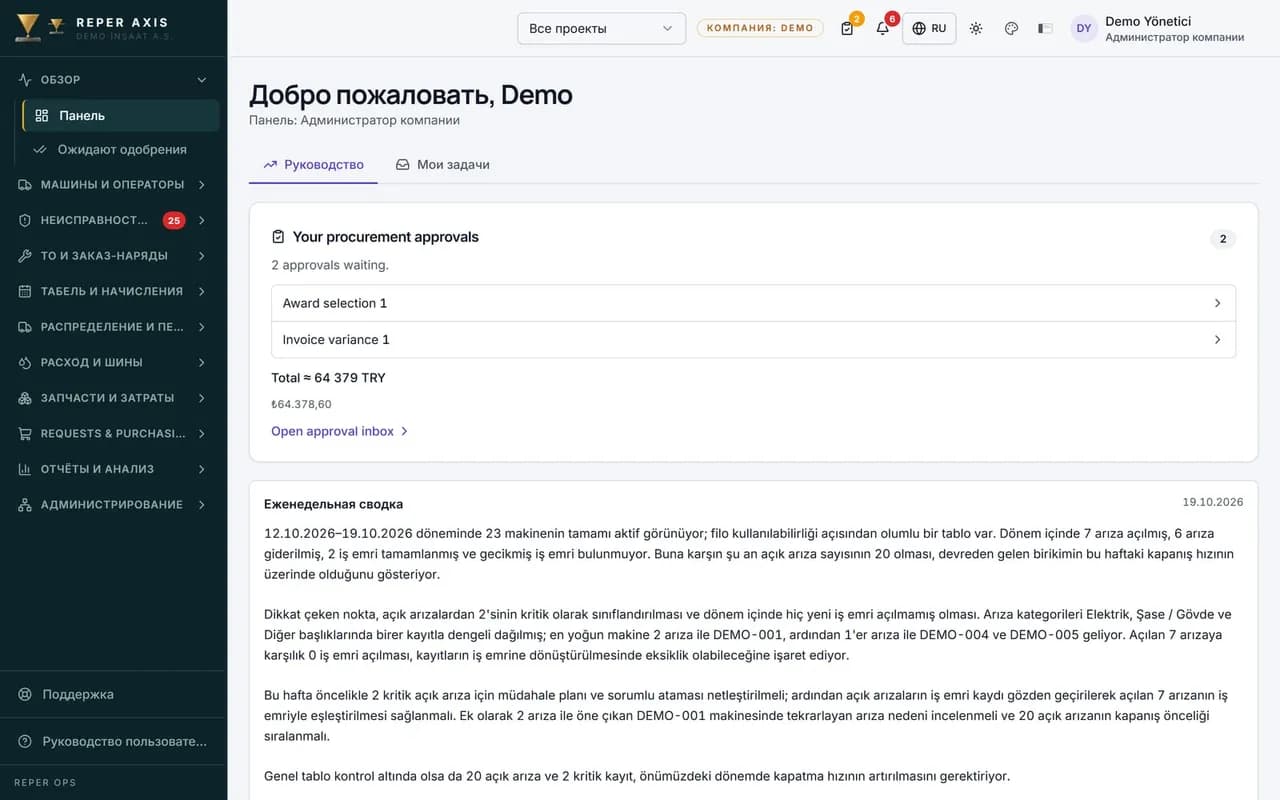The width and height of the screenshot is (1280, 800).
Task: Click the DY user avatar
Action: pos(1084,28)
